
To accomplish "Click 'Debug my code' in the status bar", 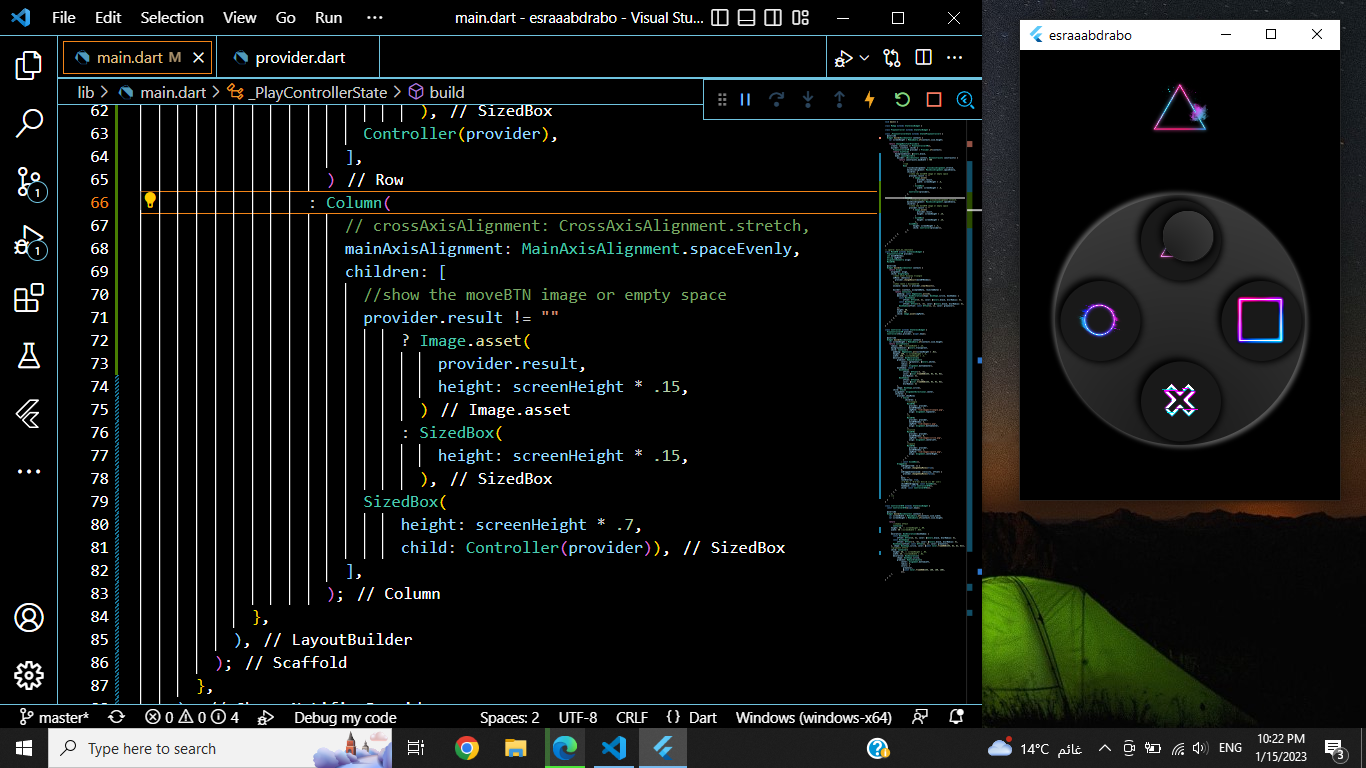I will [345, 717].
